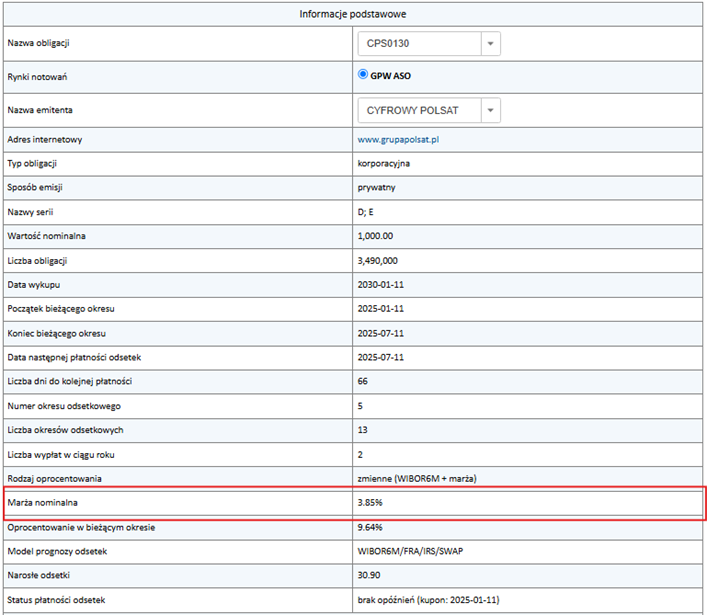Image resolution: width=707 pixels, height=615 pixels.
Task: Click the 1,000.00 nominal value cell
Action: (x=376, y=237)
